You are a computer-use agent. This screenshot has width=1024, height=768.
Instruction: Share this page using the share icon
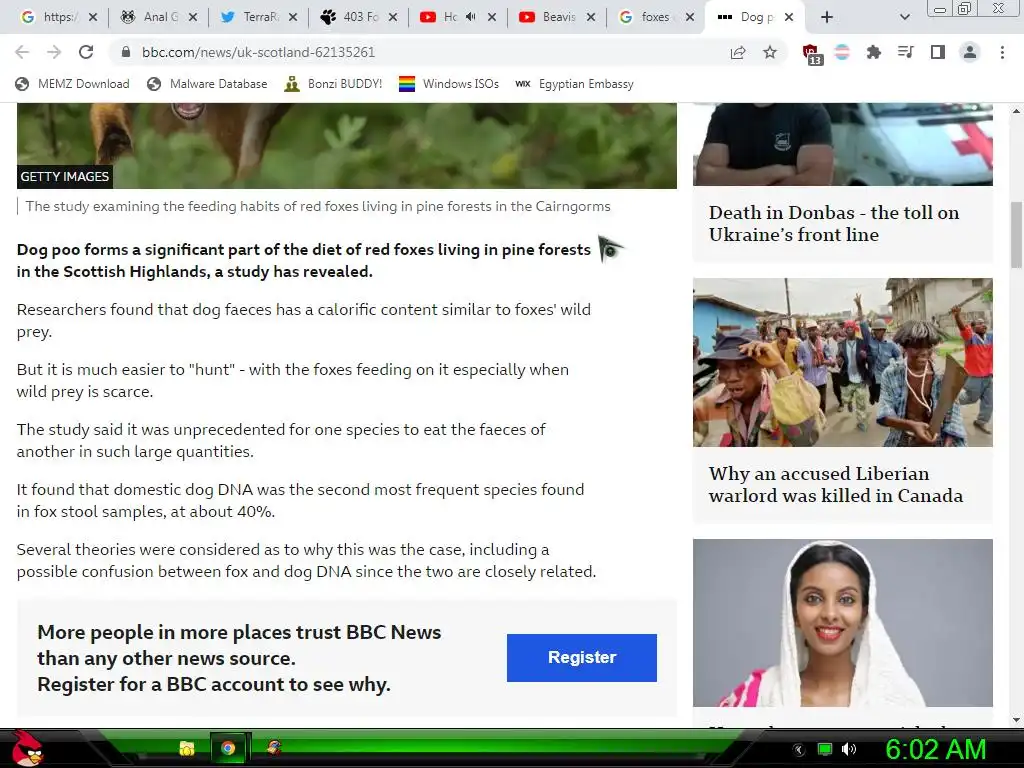tap(738, 52)
